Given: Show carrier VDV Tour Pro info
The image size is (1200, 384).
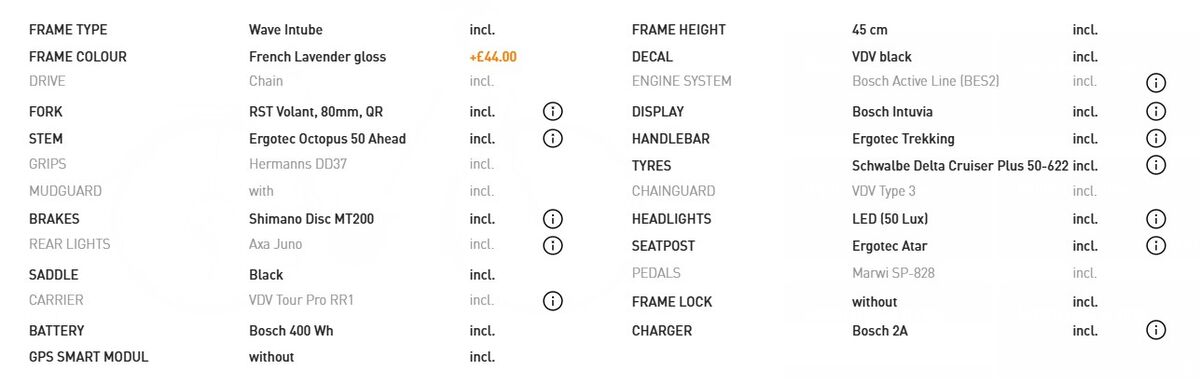Looking at the screenshot, I should [552, 301].
